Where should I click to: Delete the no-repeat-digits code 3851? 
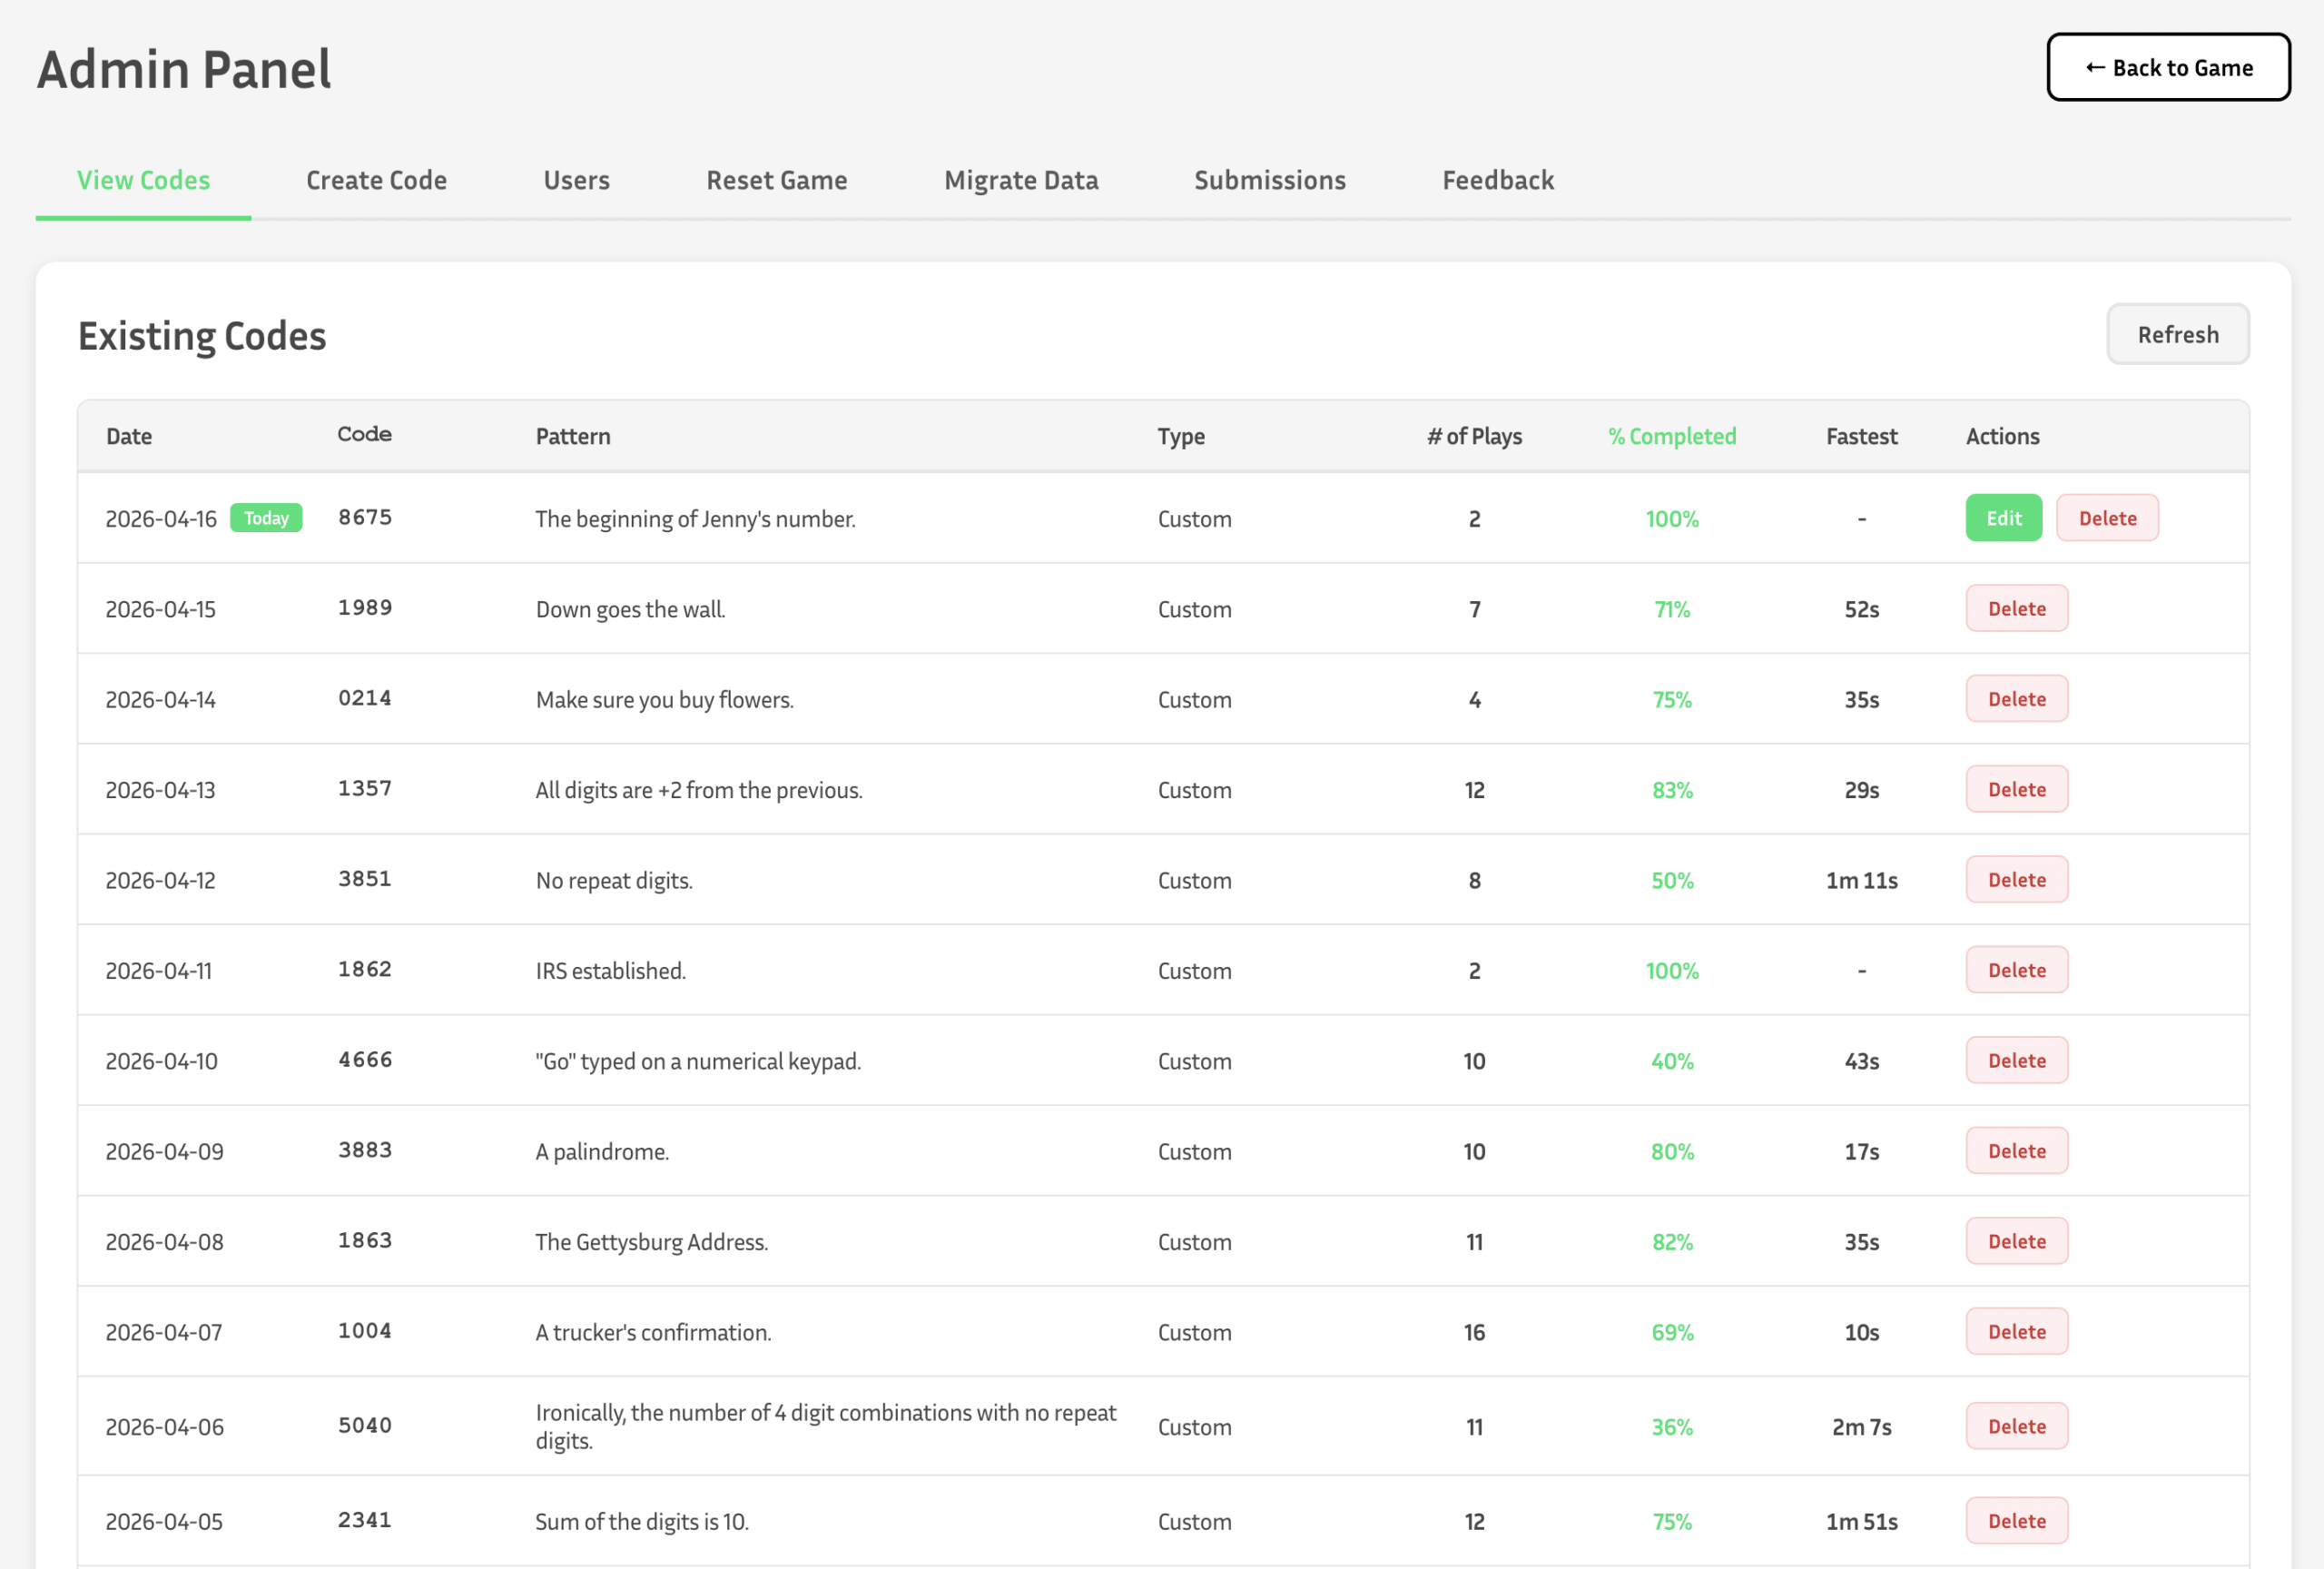click(2016, 879)
